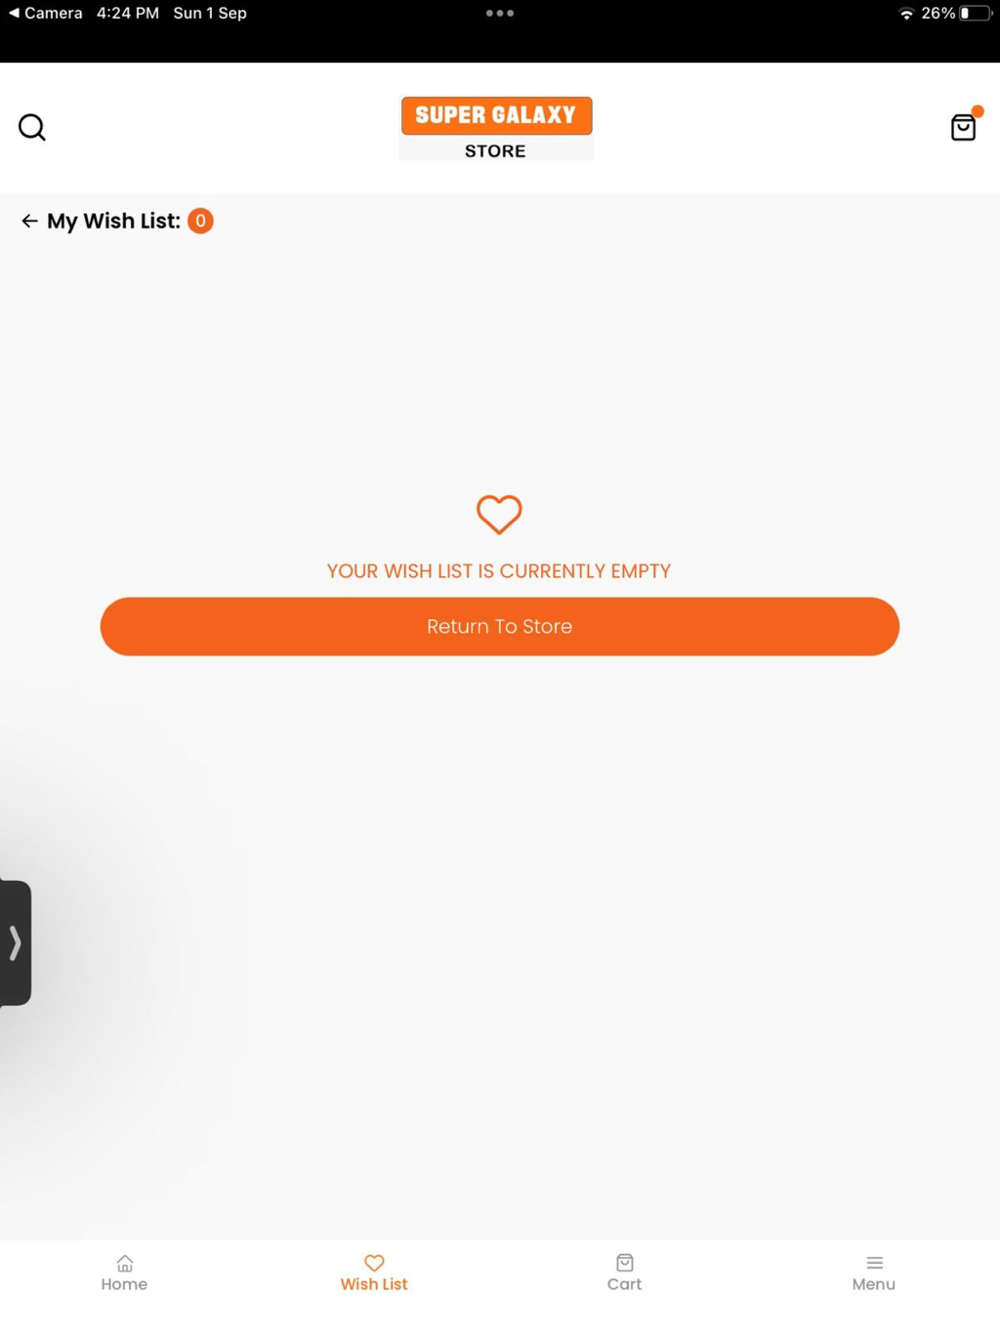This screenshot has width=1000, height=1334.
Task: Click the Return To Store button
Action: 500,627
